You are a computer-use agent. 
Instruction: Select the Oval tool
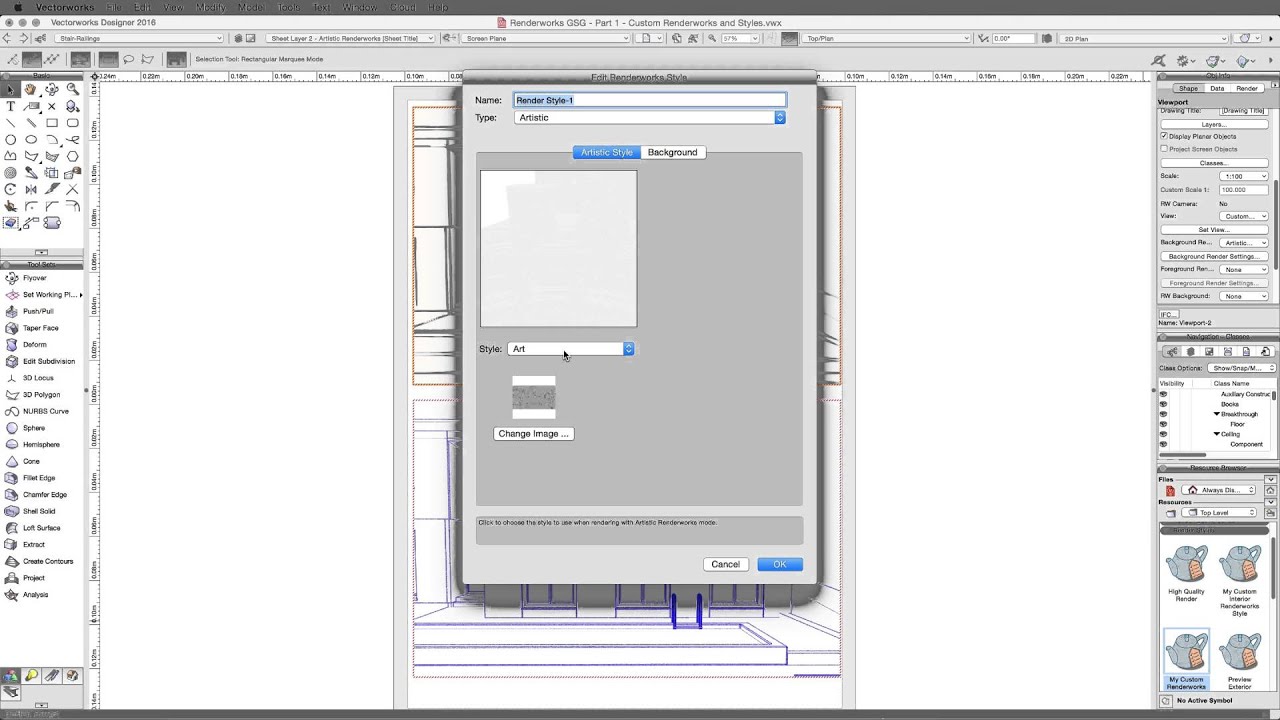(31, 140)
